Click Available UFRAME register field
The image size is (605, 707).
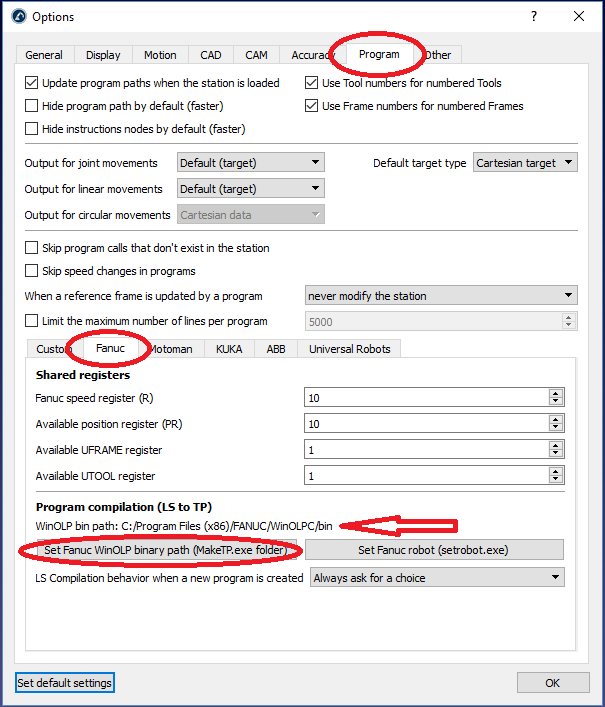426,450
